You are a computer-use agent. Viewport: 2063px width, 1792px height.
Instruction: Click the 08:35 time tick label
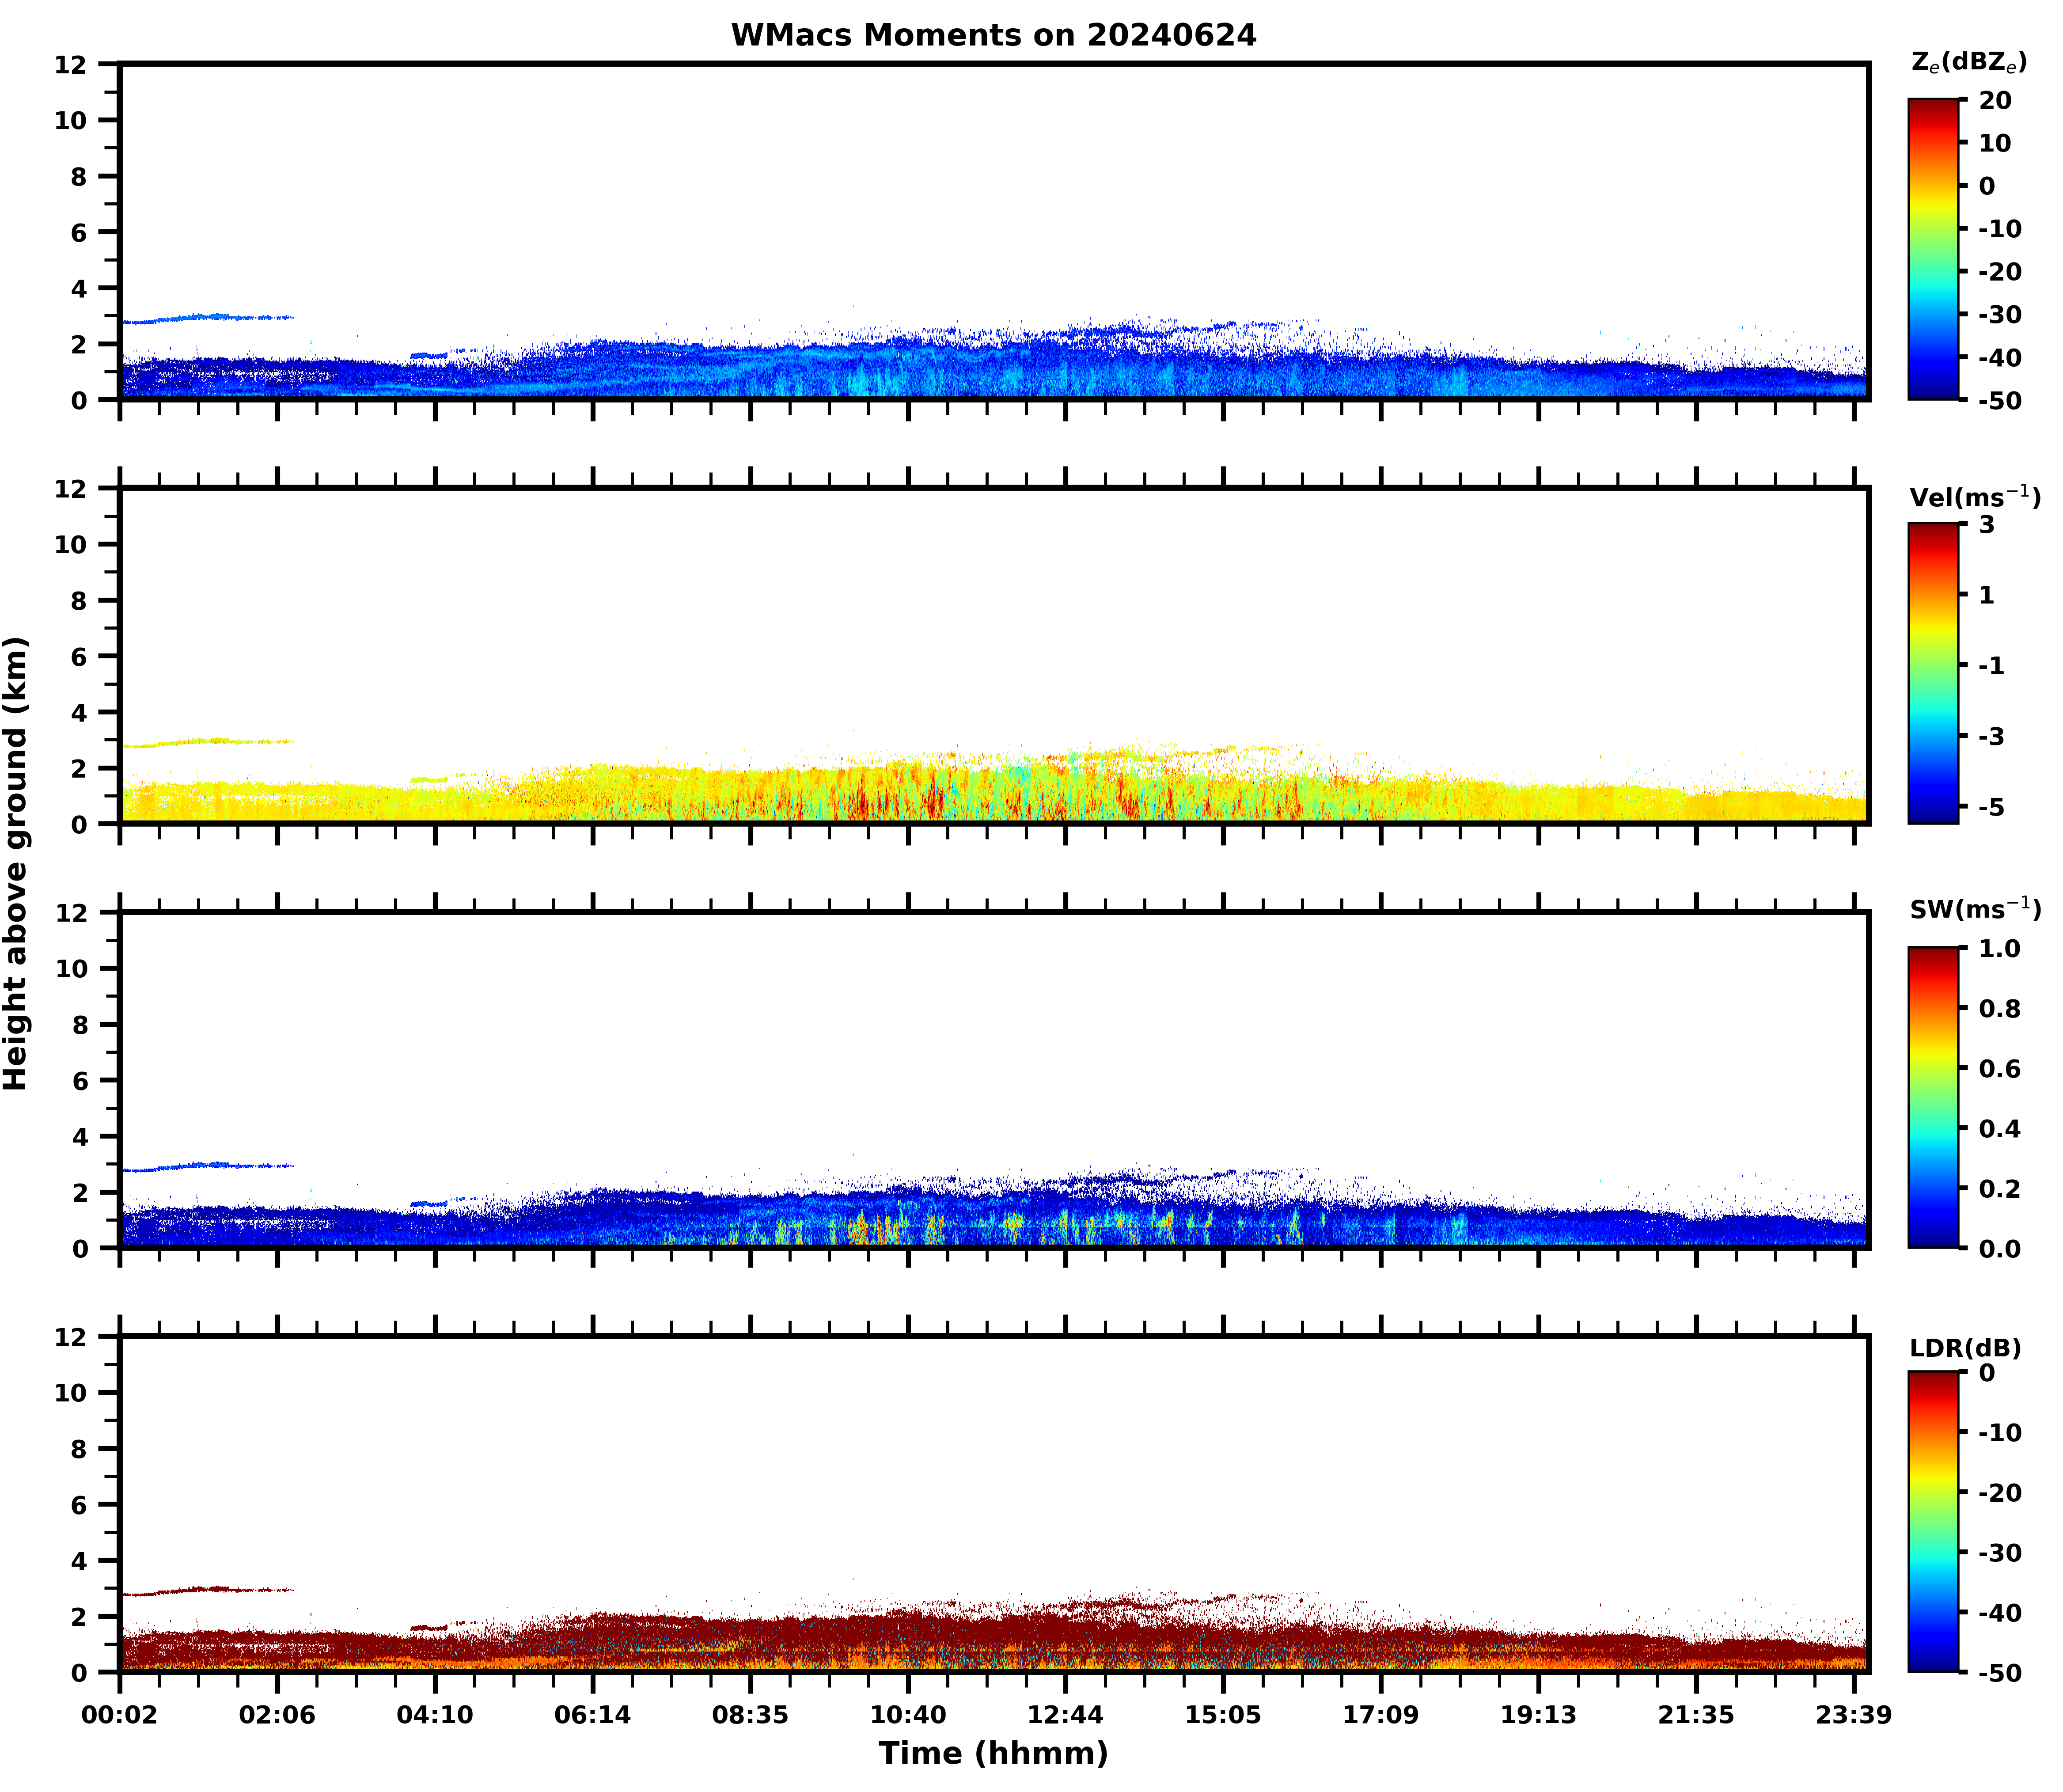[750, 1715]
